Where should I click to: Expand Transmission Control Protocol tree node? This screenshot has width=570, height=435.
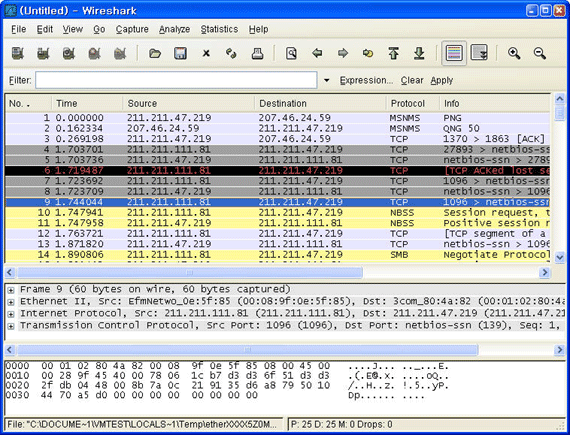coord(11,326)
